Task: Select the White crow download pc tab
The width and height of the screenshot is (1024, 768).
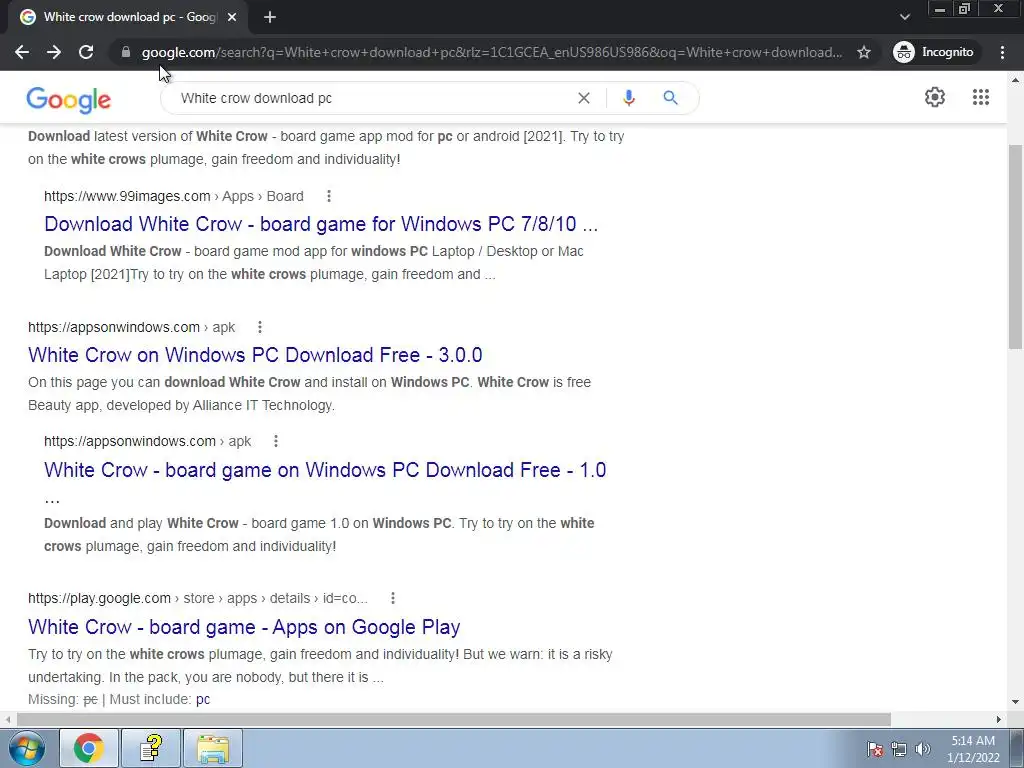Action: [x=129, y=17]
